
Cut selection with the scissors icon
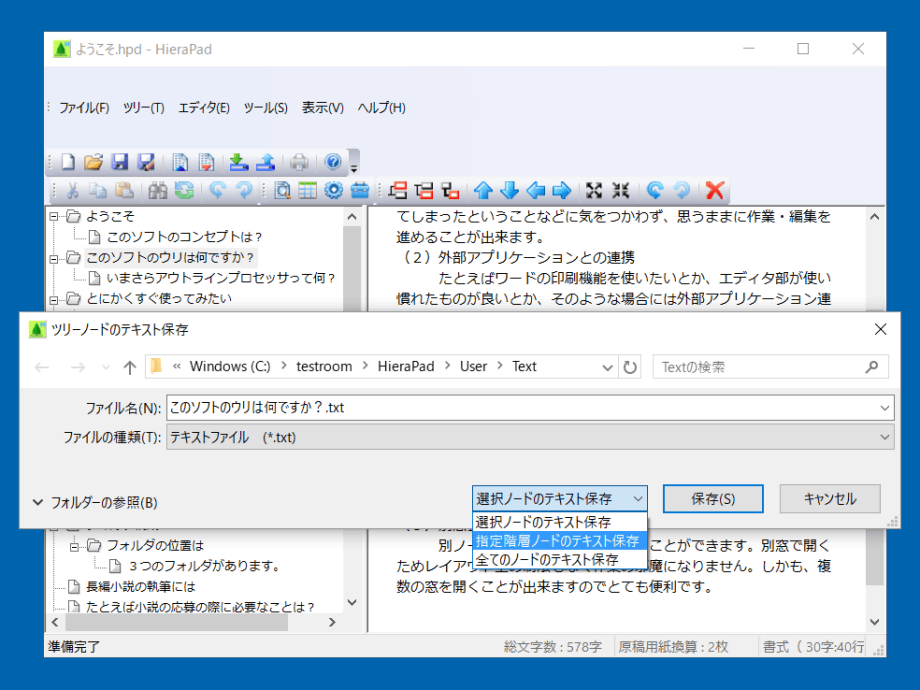click(x=73, y=190)
